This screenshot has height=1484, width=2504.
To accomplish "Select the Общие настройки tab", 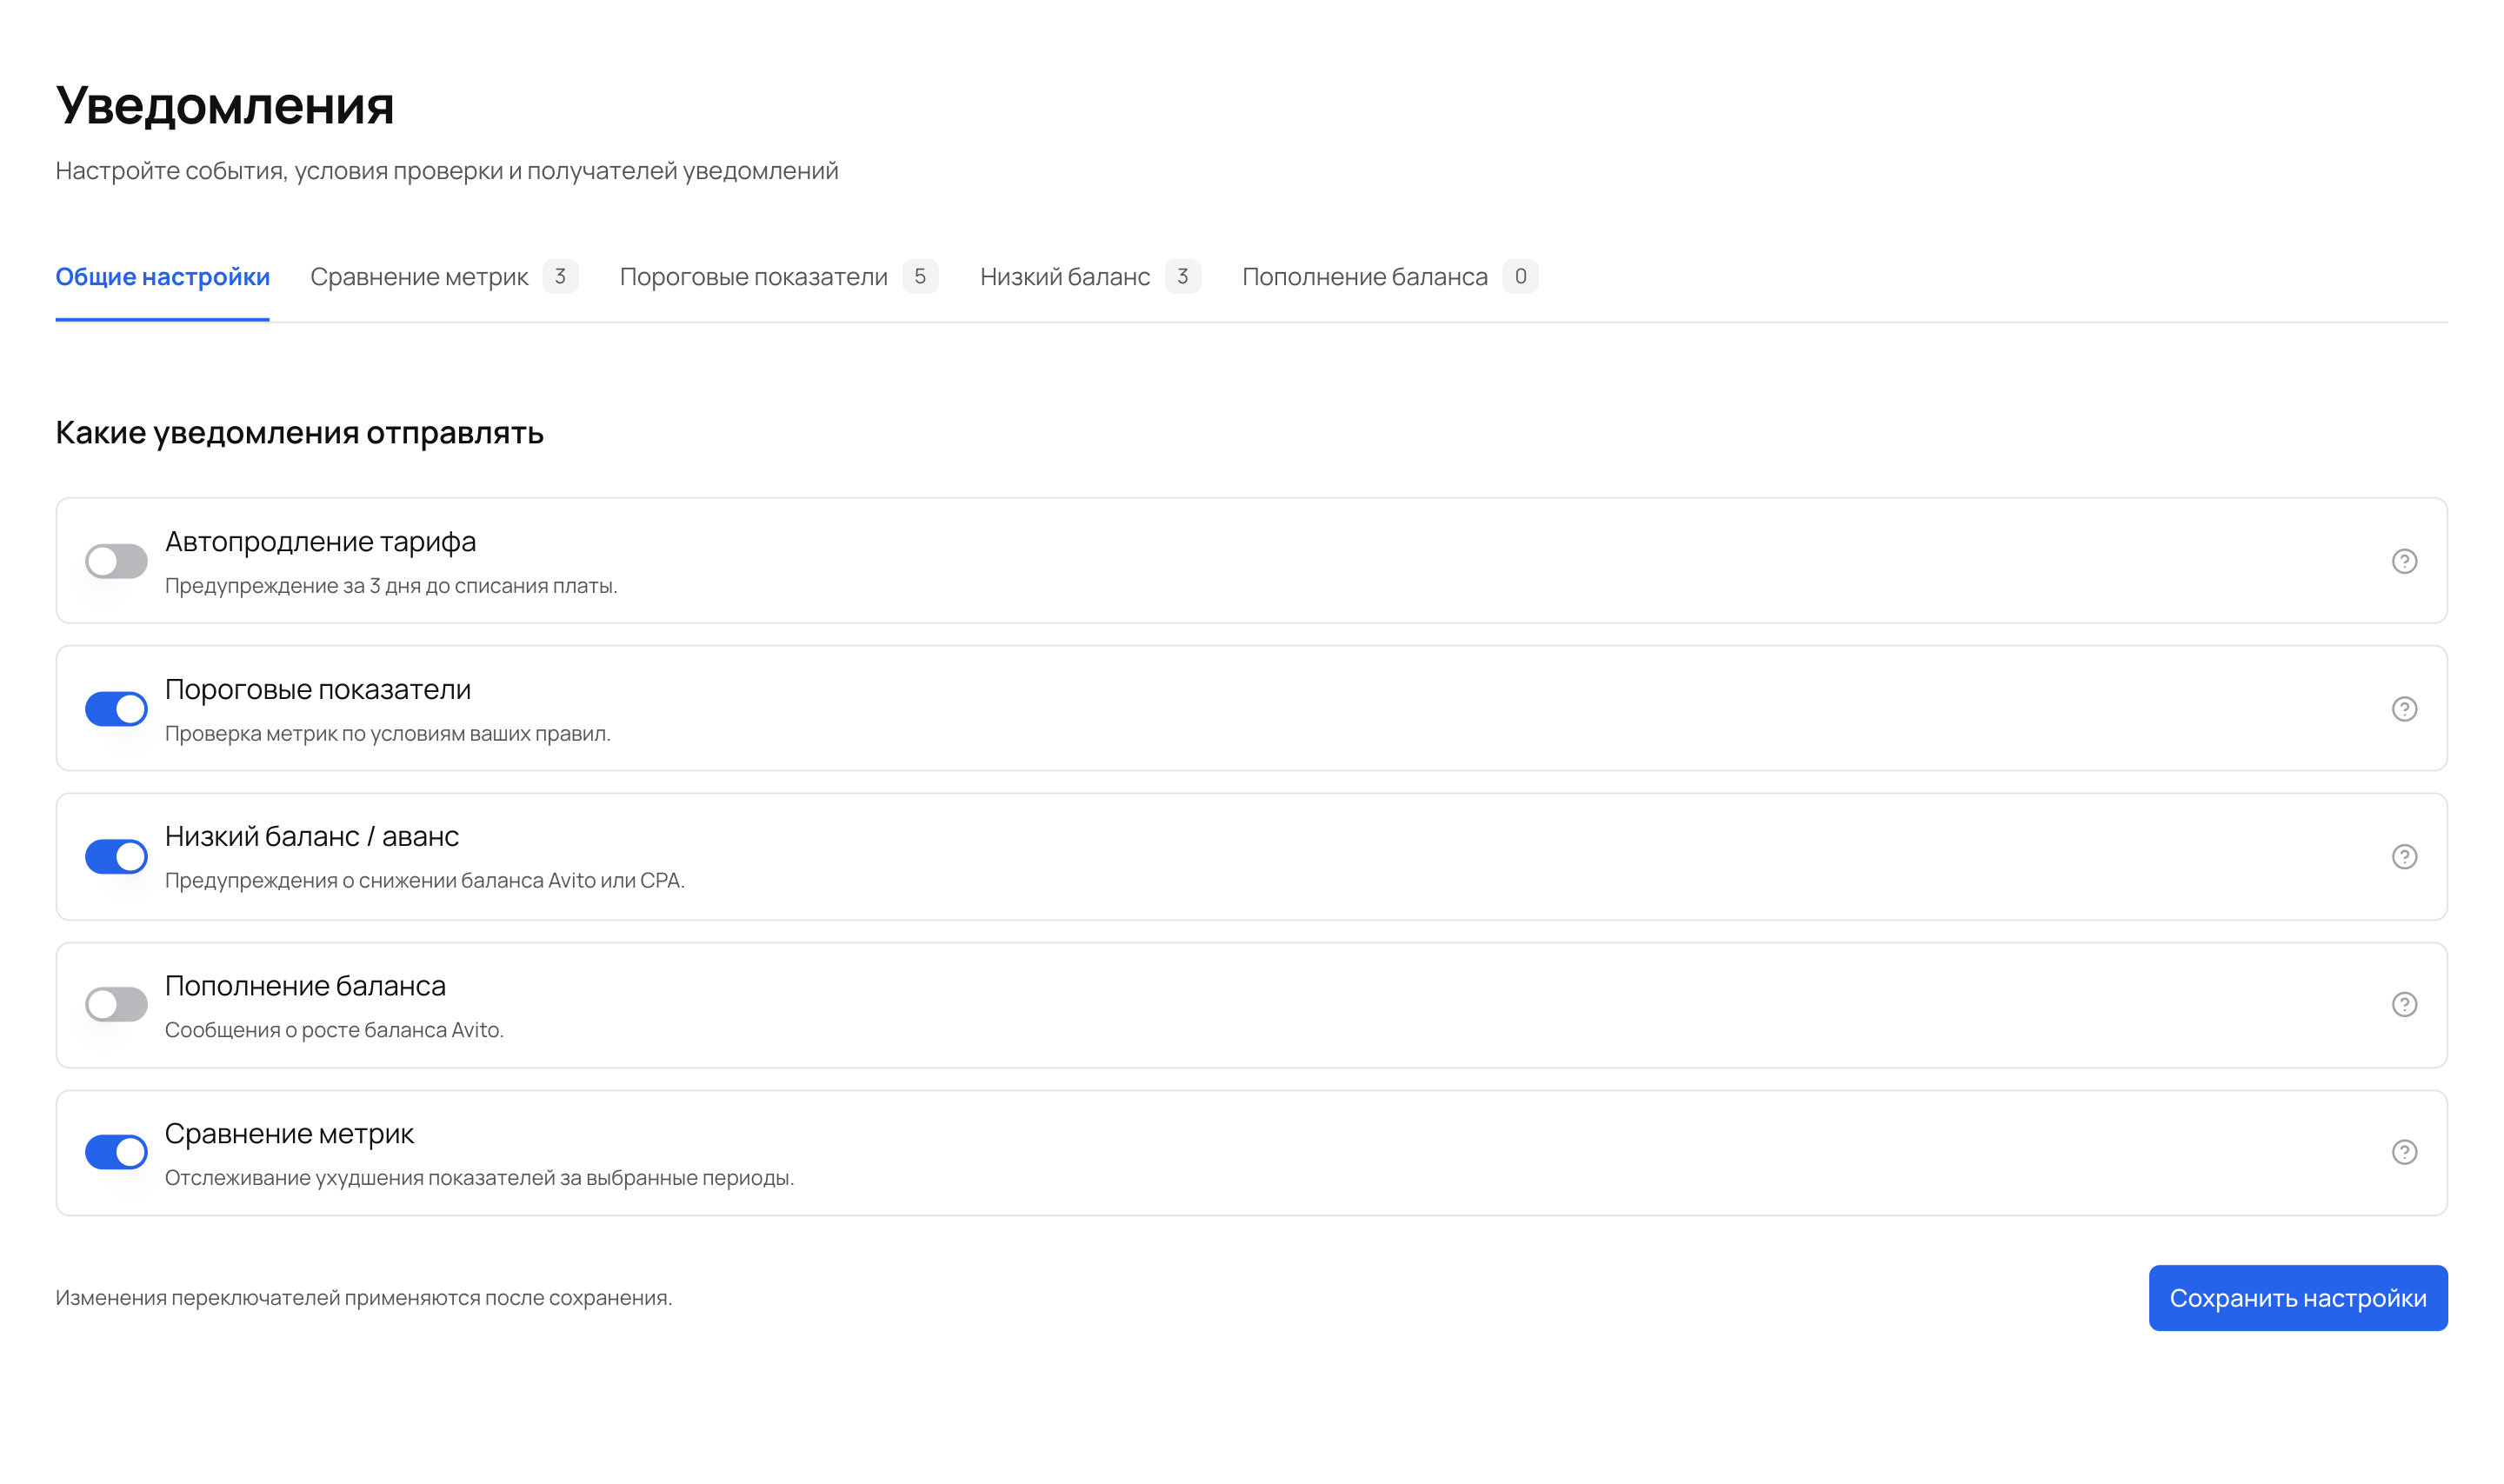I will (x=162, y=277).
